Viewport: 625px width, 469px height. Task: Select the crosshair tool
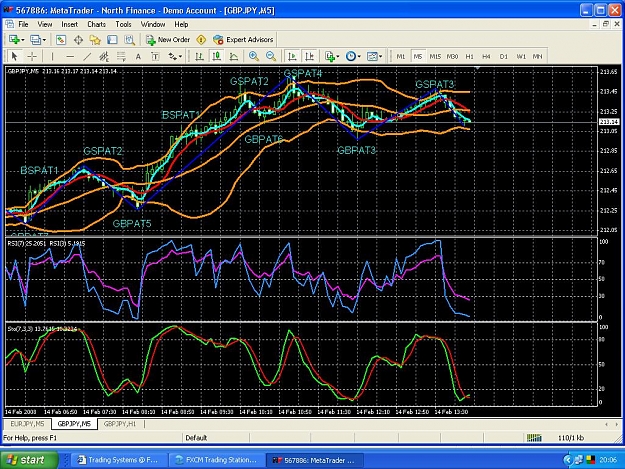click(x=32, y=56)
